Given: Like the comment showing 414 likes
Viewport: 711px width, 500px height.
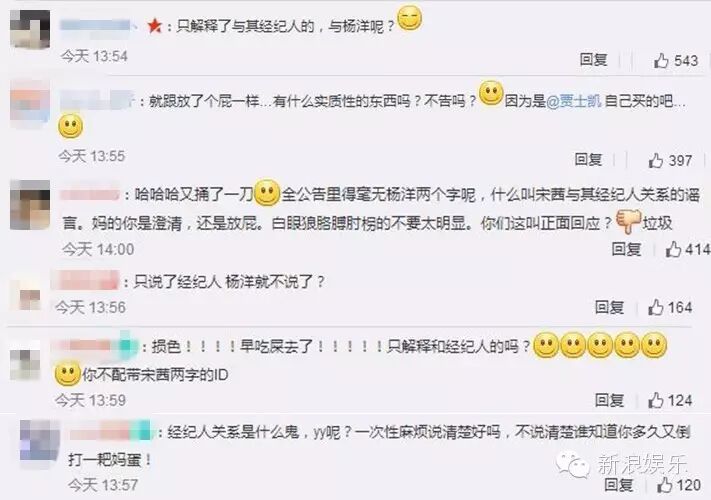Looking at the screenshot, I should (673, 249).
